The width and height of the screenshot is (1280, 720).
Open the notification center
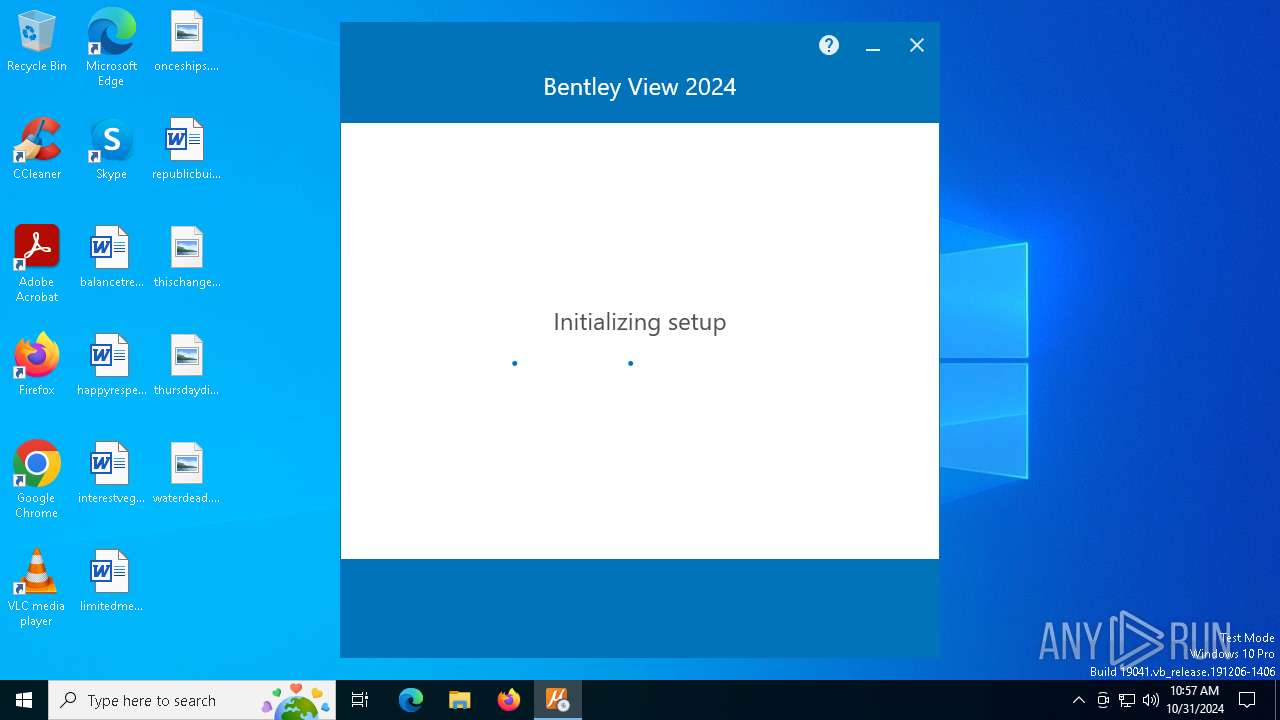click(x=1247, y=700)
